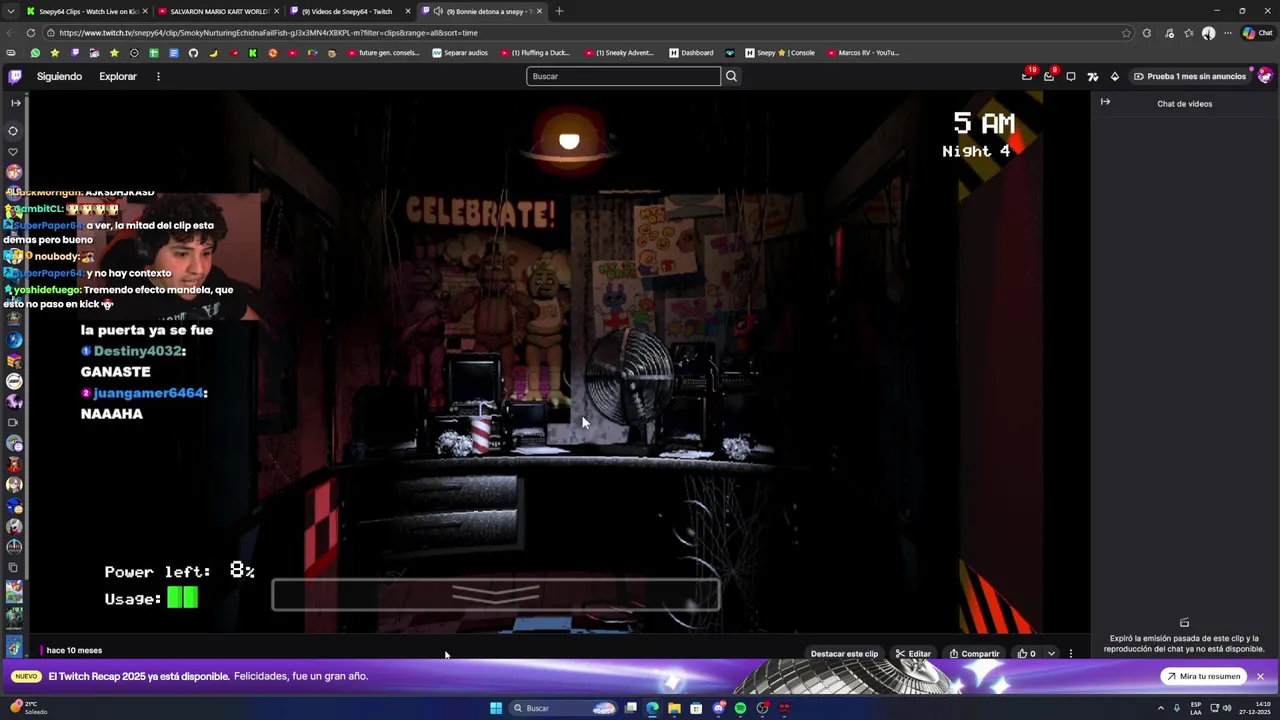Collapse the Chat de videos panel arrow
The width and height of the screenshot is (1280, 720).
(1105, 102)
